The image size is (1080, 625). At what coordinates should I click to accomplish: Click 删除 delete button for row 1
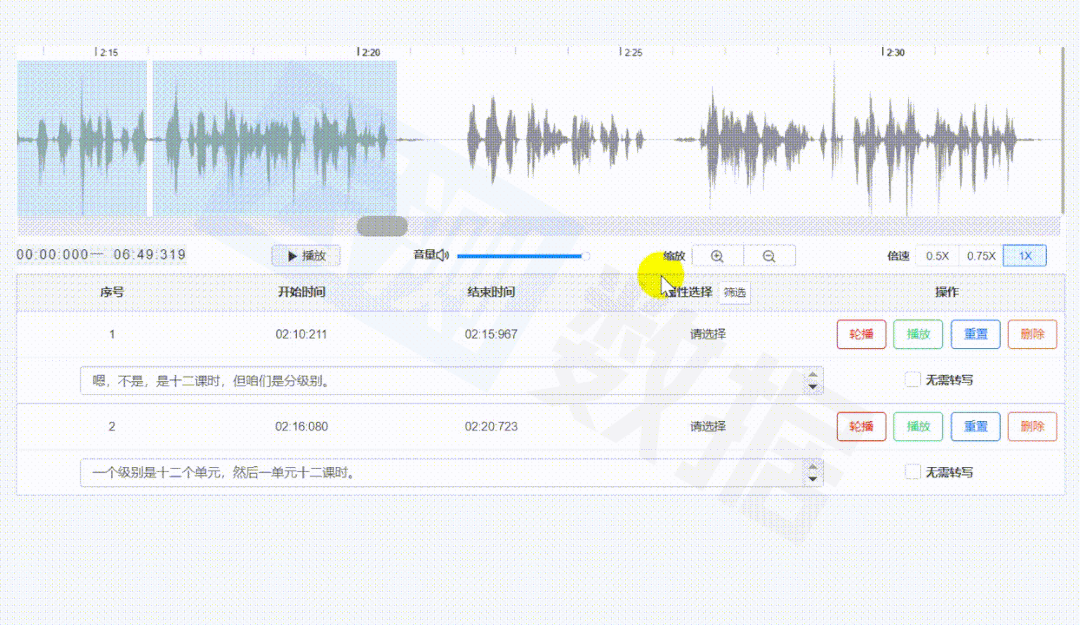tap(1032, 334)
